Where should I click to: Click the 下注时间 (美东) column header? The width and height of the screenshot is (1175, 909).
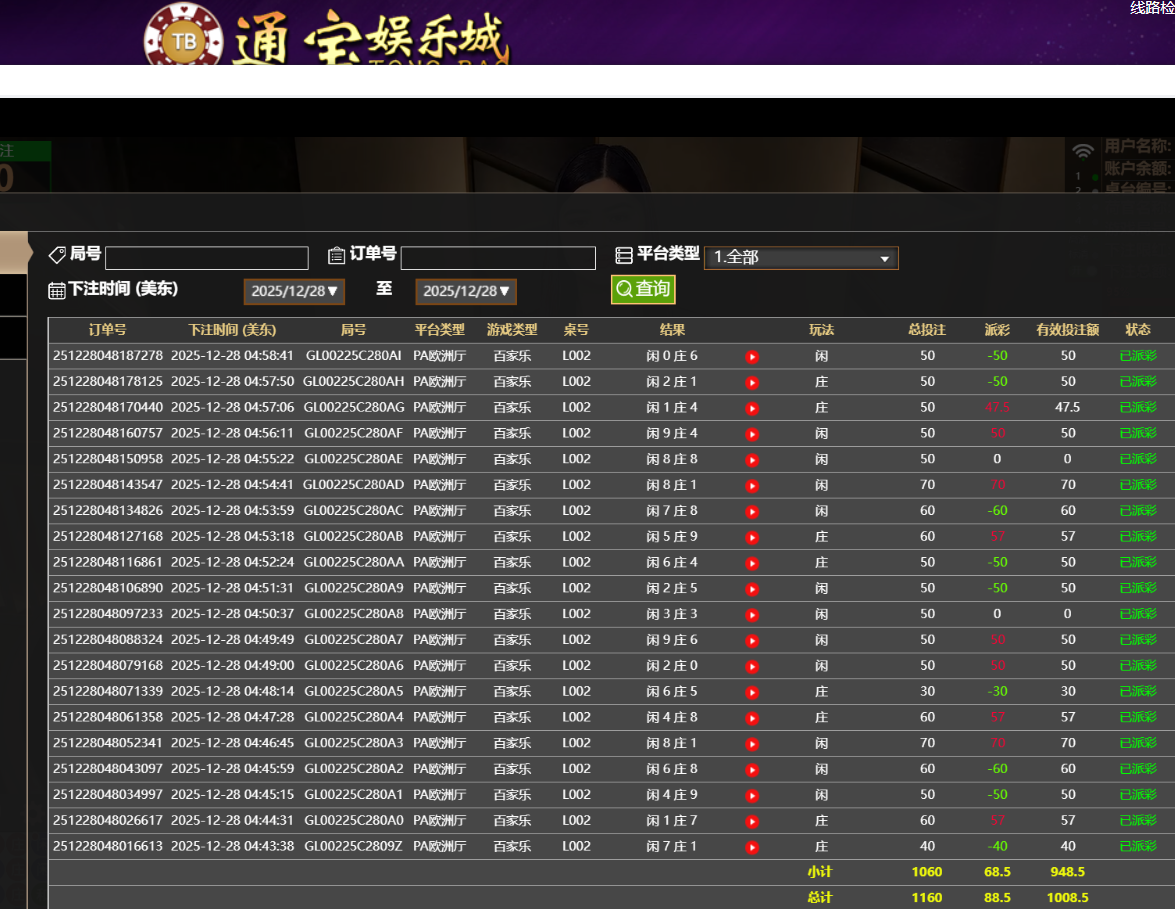(232, 330)
